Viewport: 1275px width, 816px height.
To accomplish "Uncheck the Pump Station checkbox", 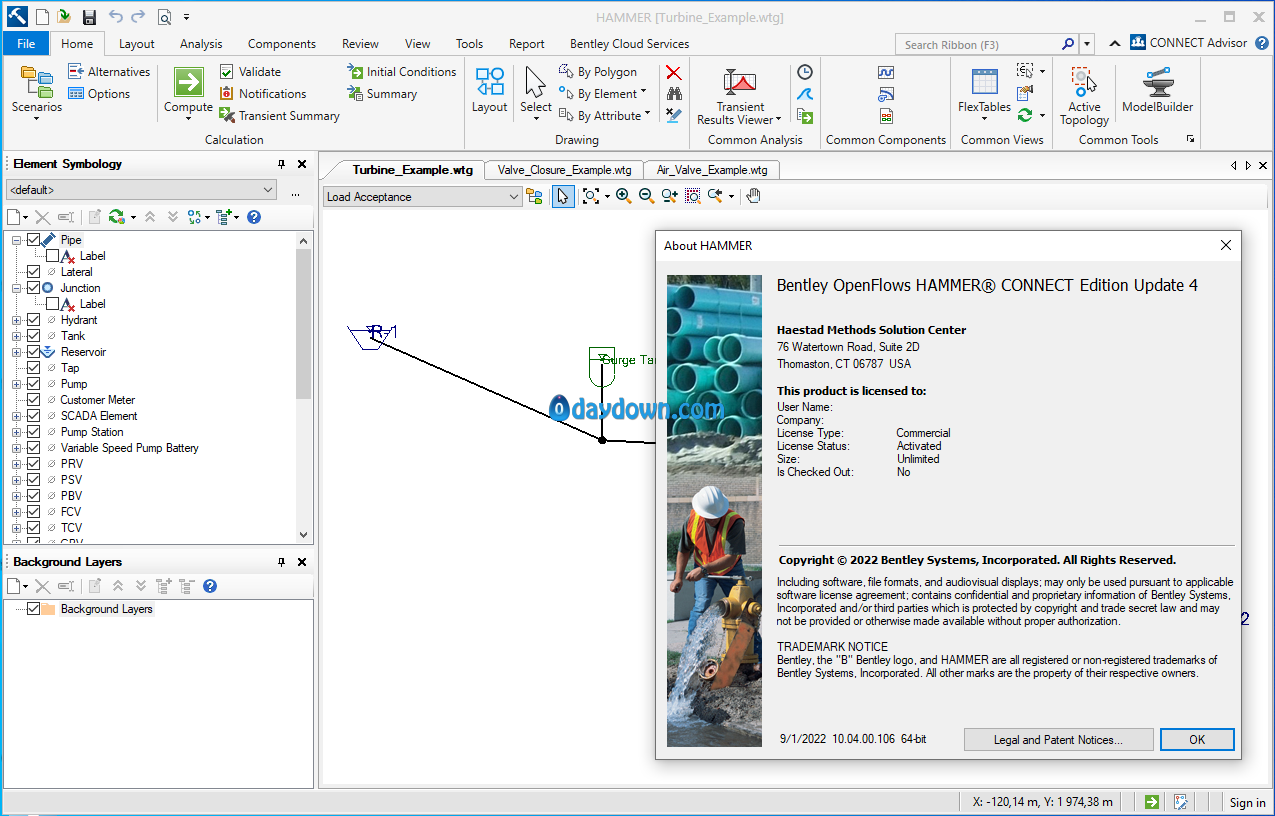I will tap(34, 432).
